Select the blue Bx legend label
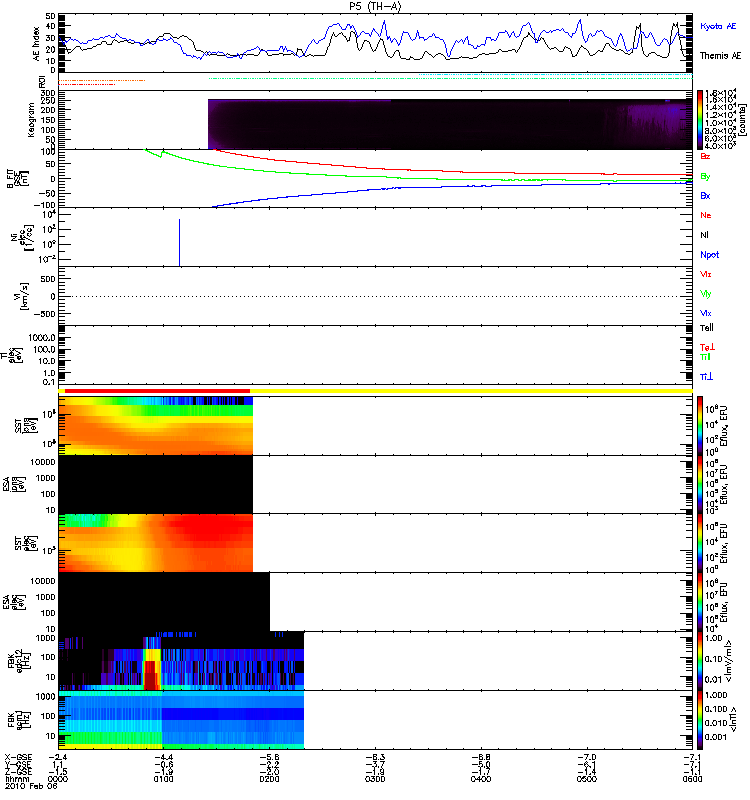 tap(705, 195)
